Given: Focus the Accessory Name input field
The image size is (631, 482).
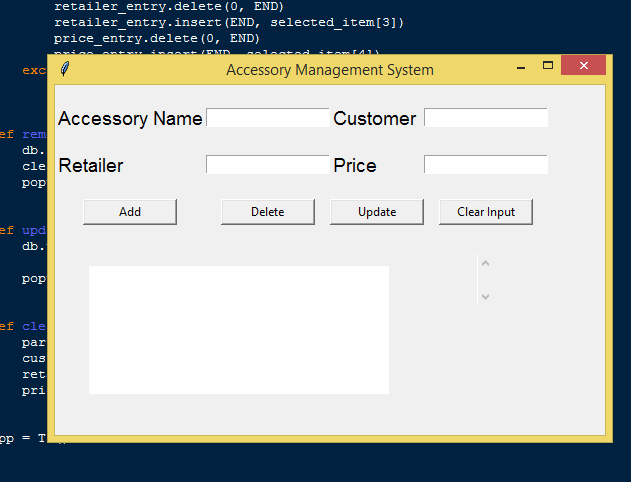Looking at the screenshot, I should tap(268, 117).
